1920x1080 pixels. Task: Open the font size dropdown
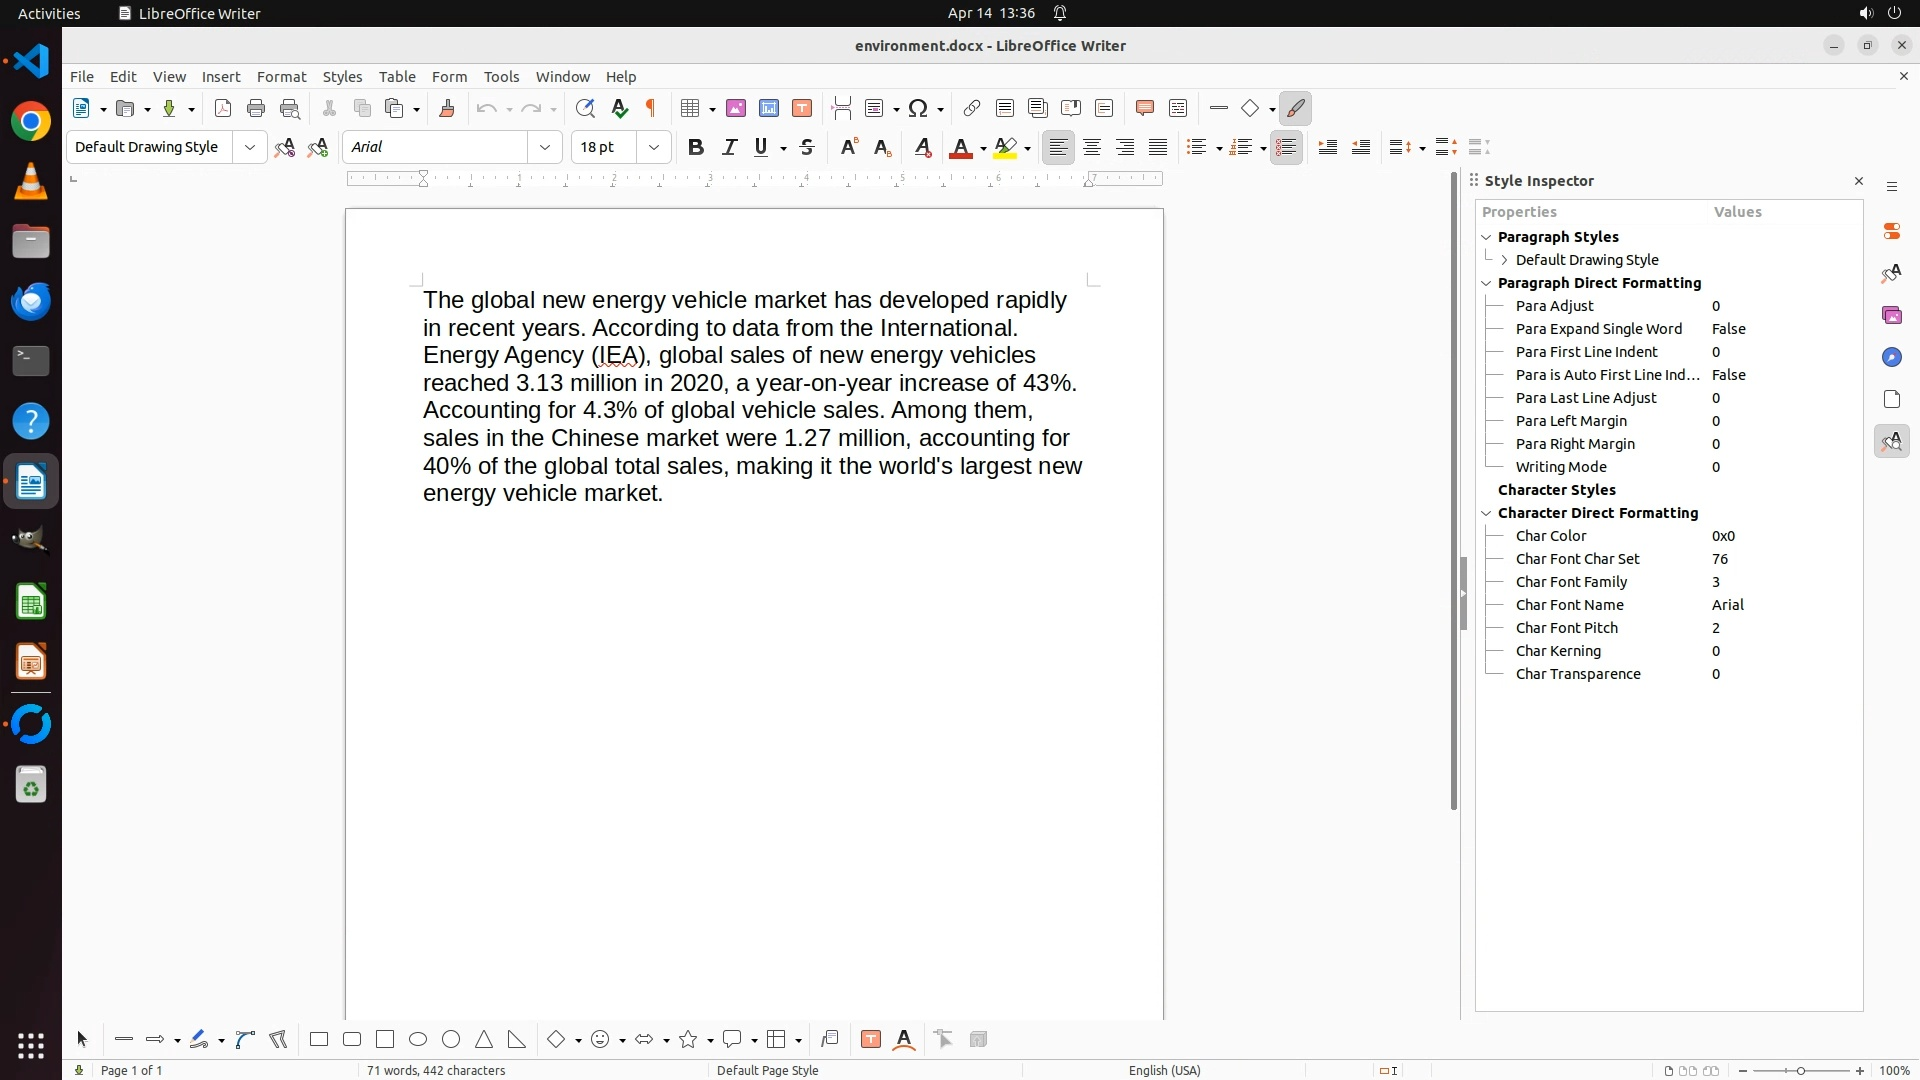(x=654, y=148)
